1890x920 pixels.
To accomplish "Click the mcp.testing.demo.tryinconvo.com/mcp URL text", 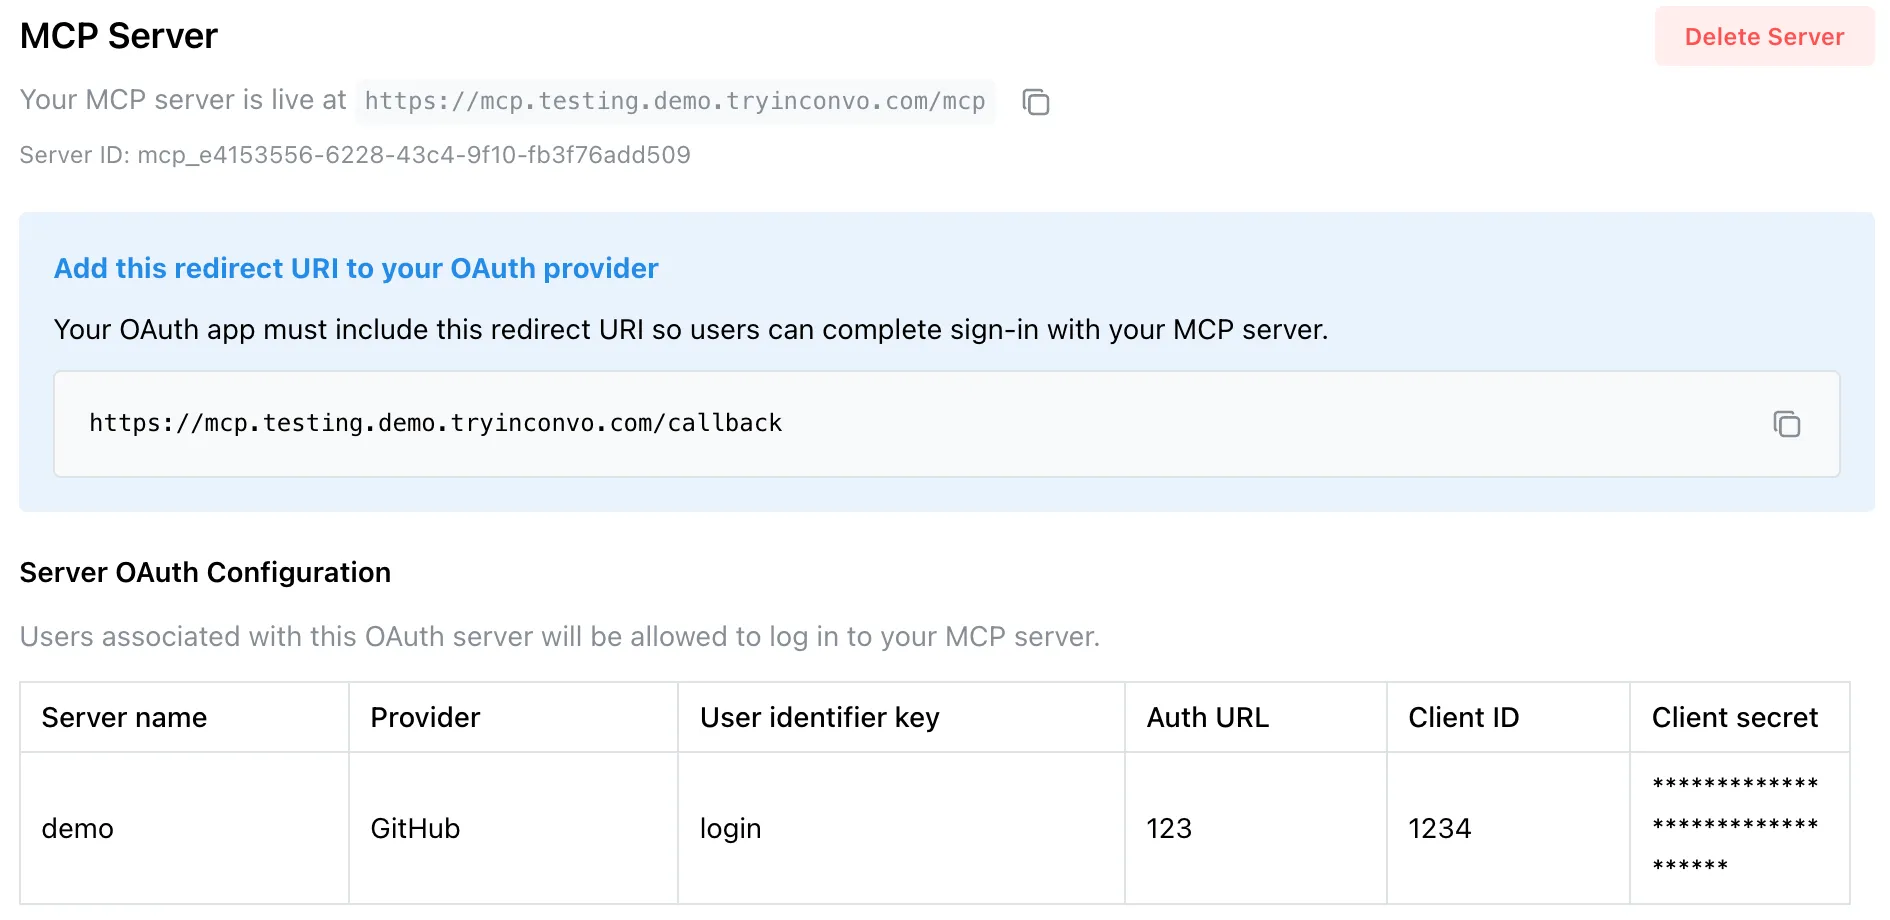I will (675, 101).
